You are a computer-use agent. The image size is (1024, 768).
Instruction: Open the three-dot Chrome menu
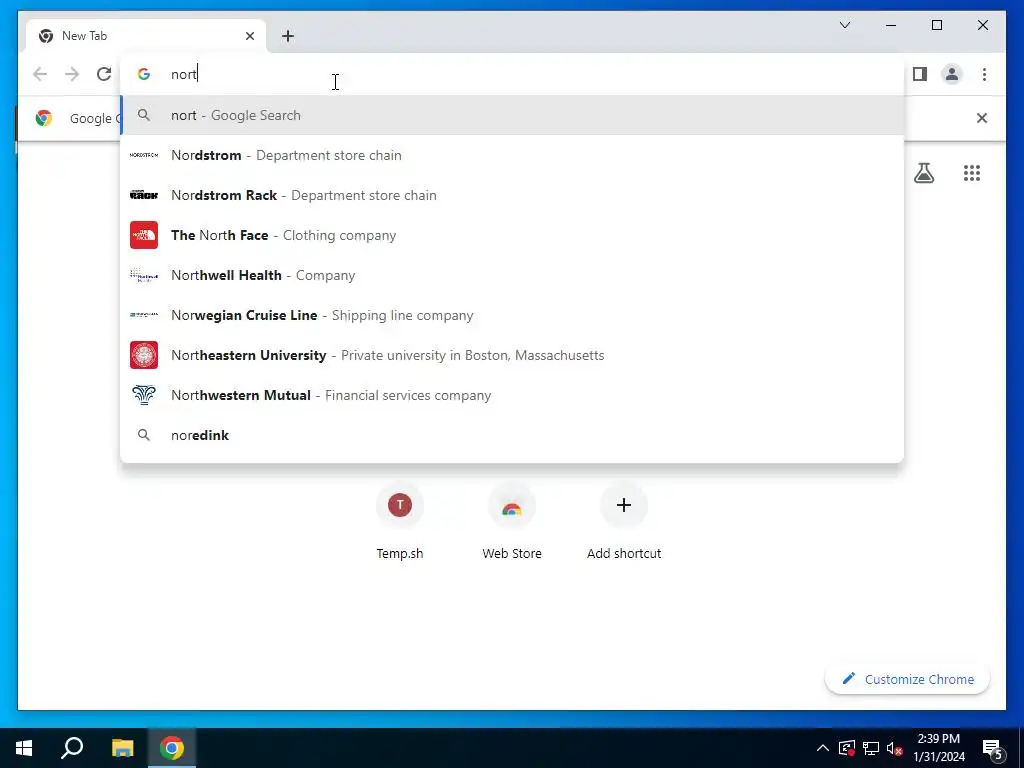tap(984, 74)
